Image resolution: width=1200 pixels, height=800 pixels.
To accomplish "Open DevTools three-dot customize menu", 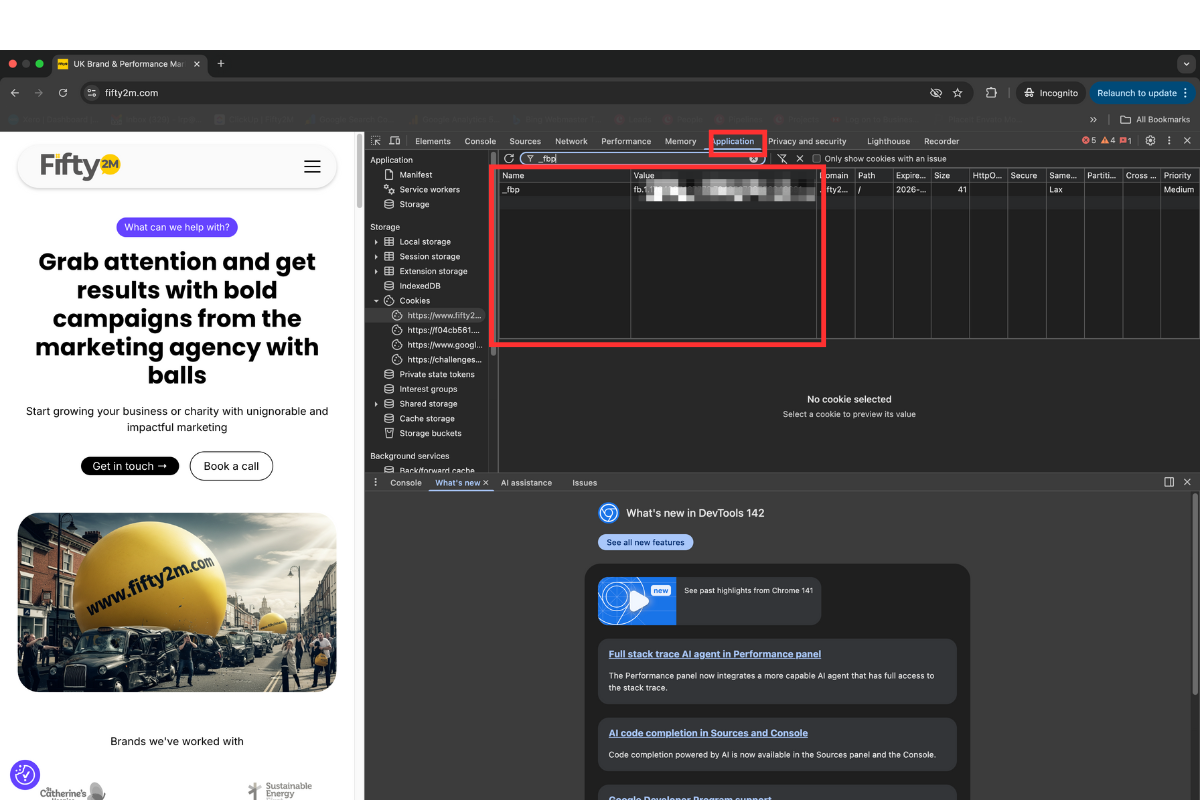I will pos(1169,141).
